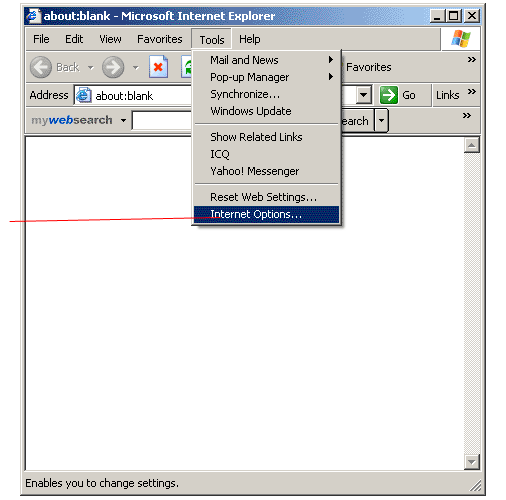The image size is (506, 500).
Task: Click the IE icon in title bar
Action: [34, 16]
